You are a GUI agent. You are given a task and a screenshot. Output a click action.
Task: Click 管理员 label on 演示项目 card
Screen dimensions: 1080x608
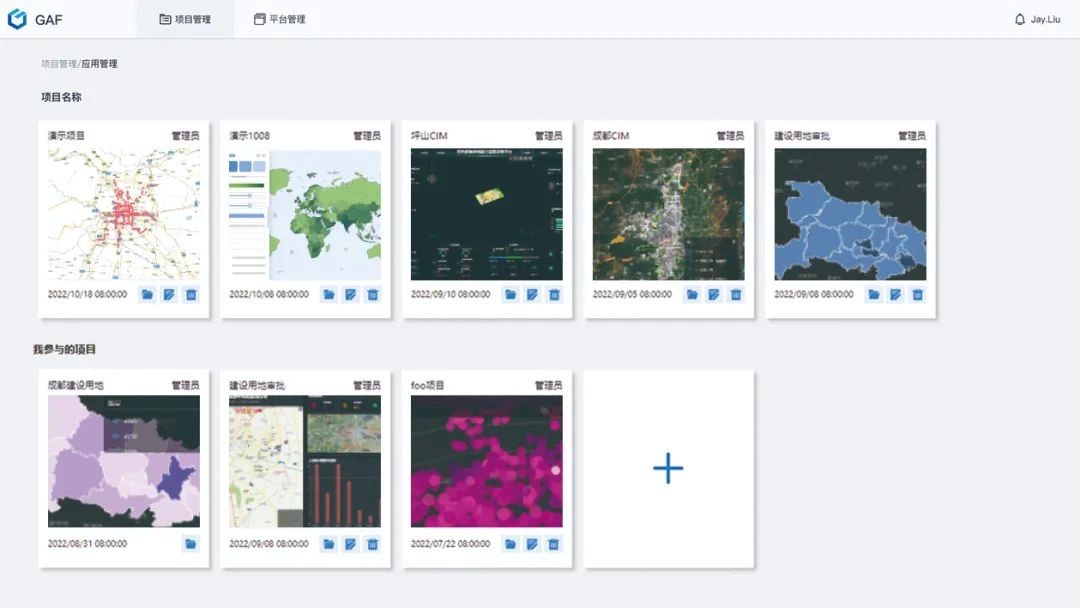(185, 136)
